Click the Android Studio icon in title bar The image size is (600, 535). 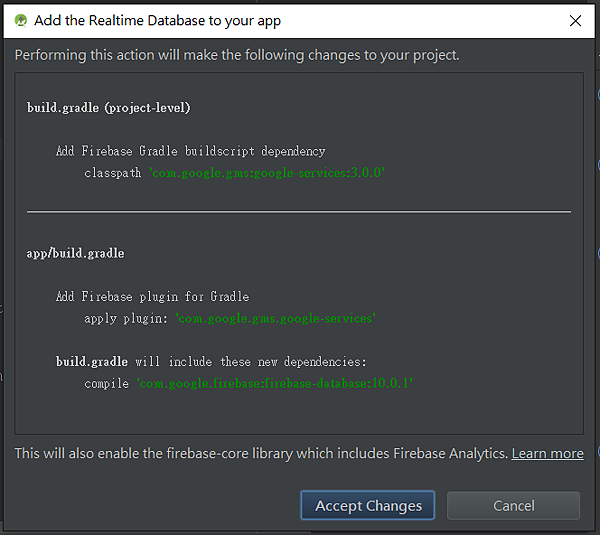(21, 20)
